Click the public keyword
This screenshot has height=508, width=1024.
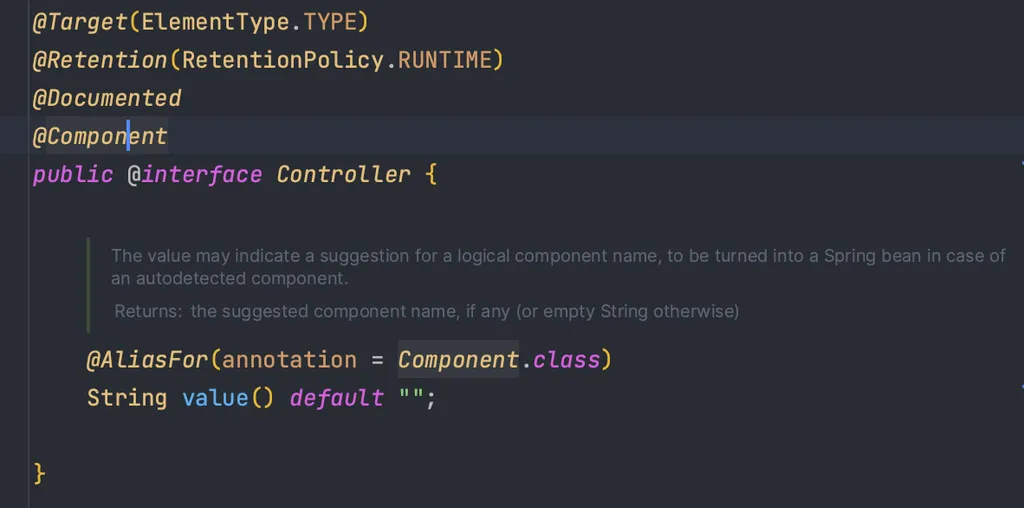click(x=72, y=174)
